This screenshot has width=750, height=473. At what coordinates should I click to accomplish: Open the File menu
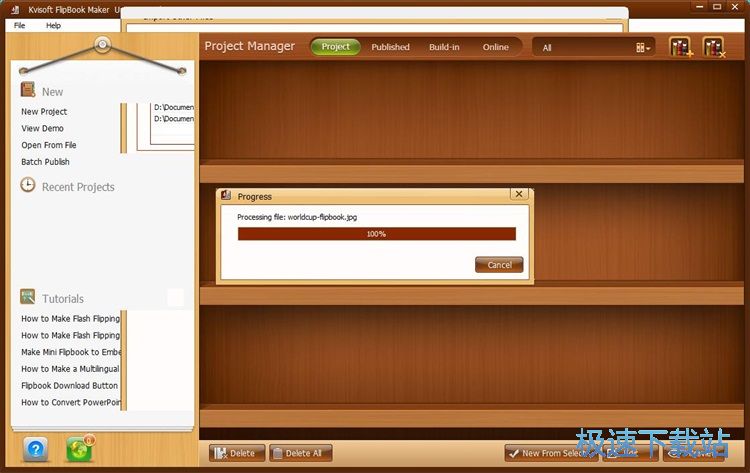tap(19, 25)
